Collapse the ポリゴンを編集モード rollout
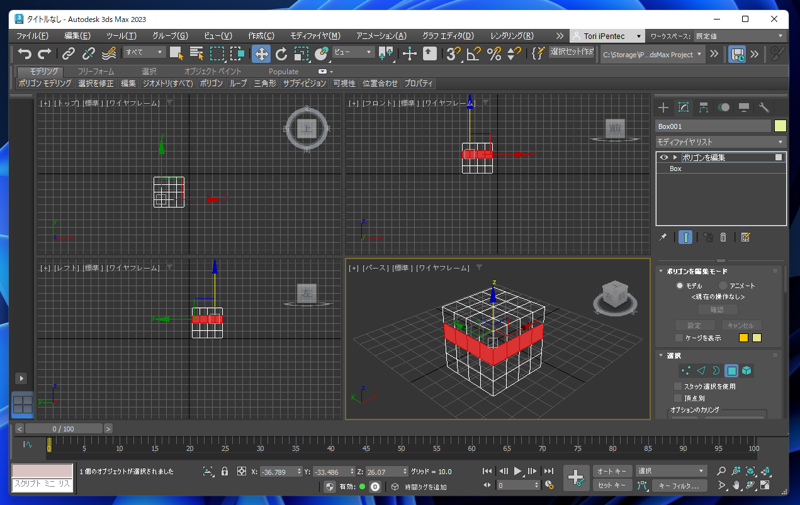The height and width of the screenshot is (505, 800). (661, 271)
